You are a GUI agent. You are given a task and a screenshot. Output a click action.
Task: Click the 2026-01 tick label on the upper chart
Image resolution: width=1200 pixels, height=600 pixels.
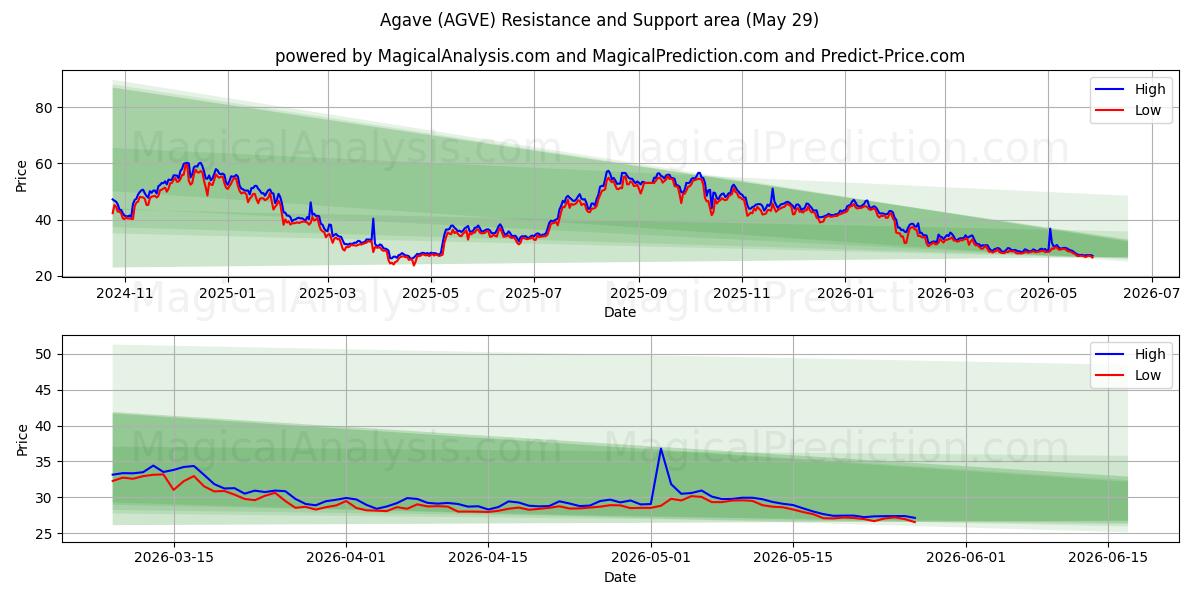845,294
